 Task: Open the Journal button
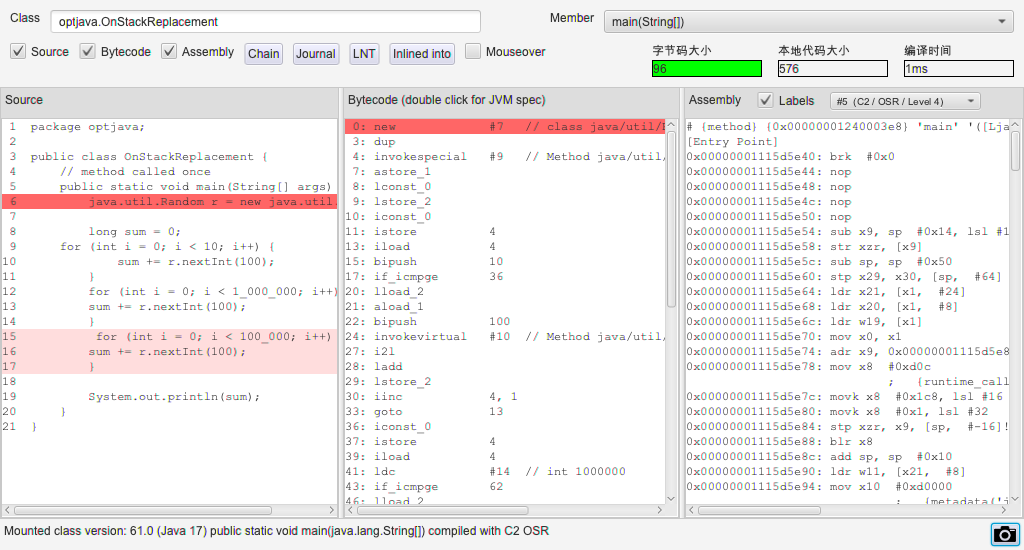315,54
